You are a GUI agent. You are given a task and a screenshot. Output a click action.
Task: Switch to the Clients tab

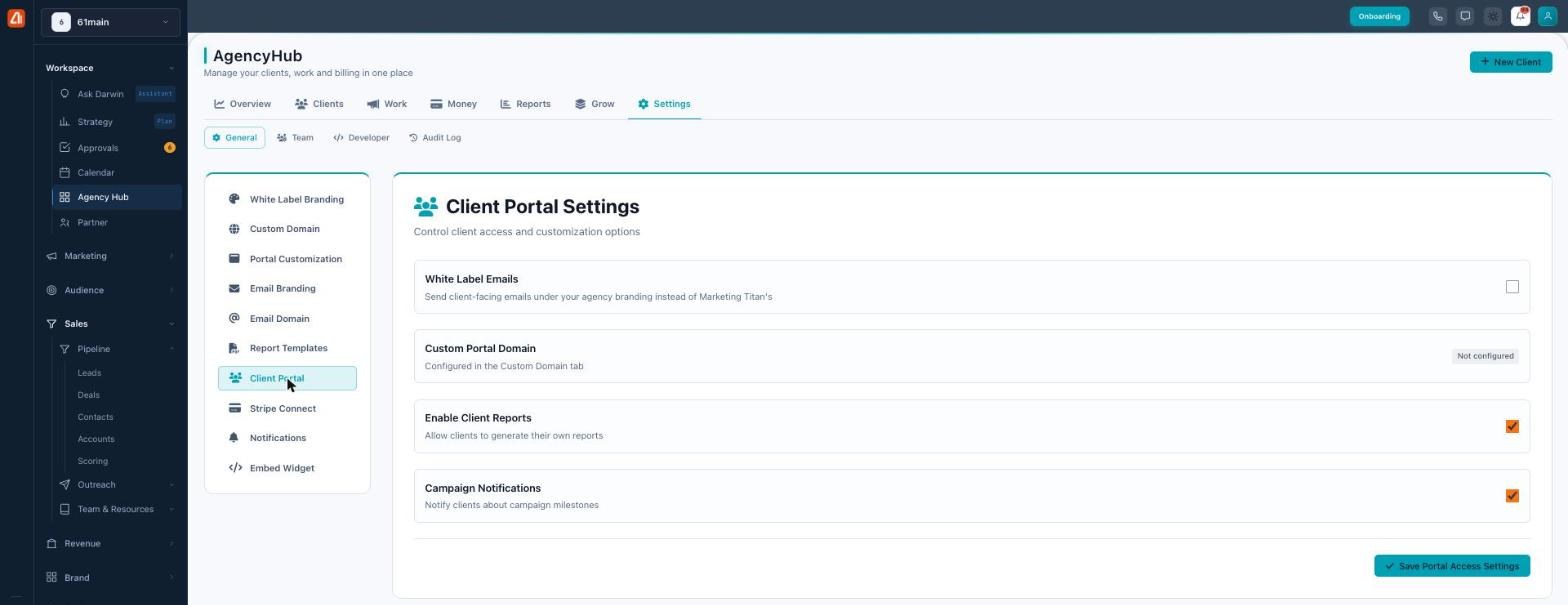click(319, 104)
